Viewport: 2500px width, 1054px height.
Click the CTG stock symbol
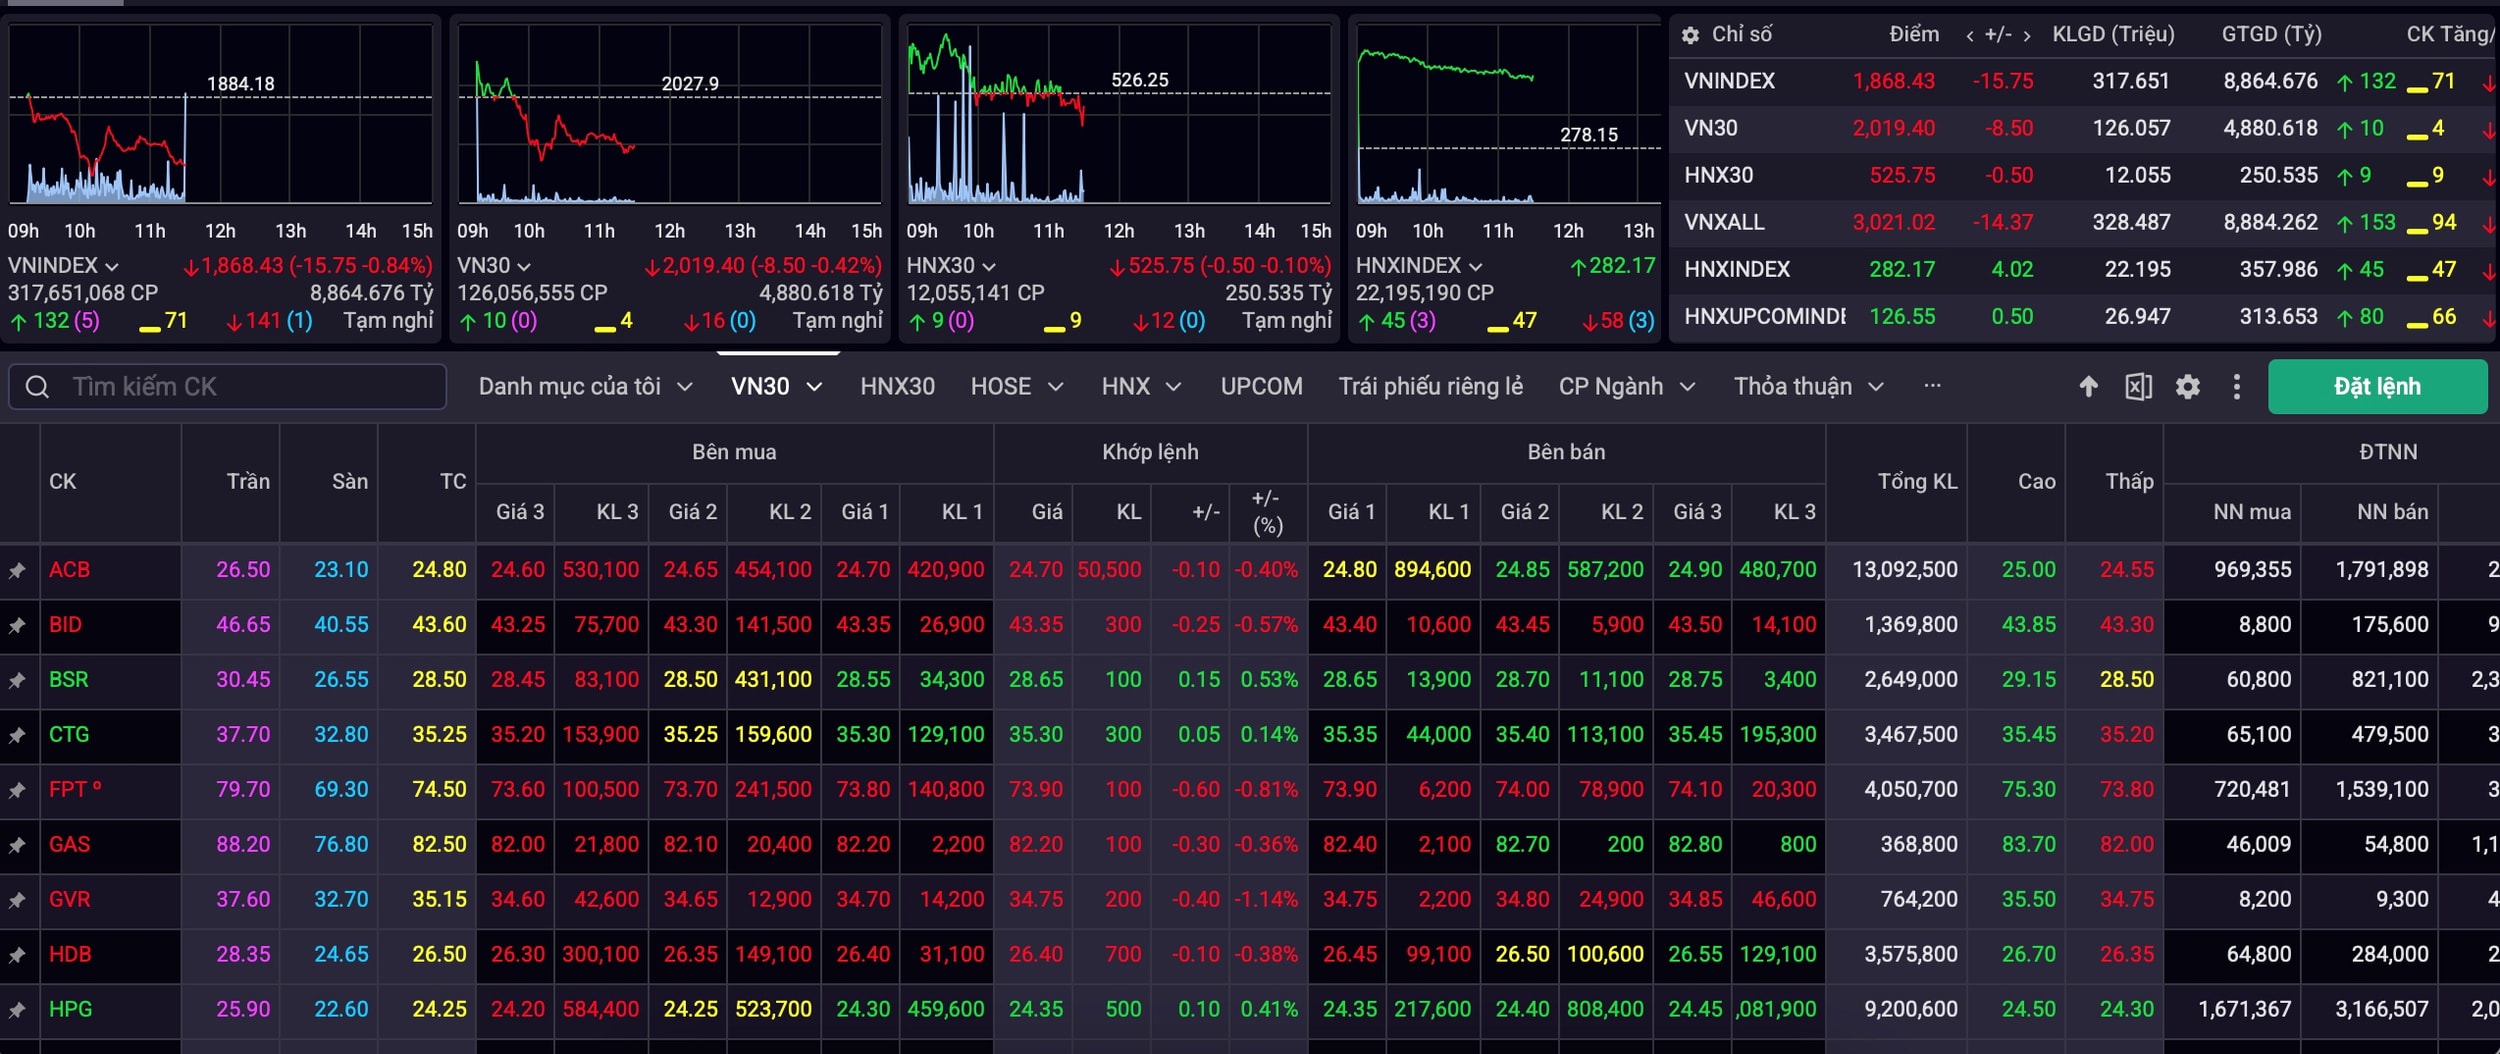point(69,735)
